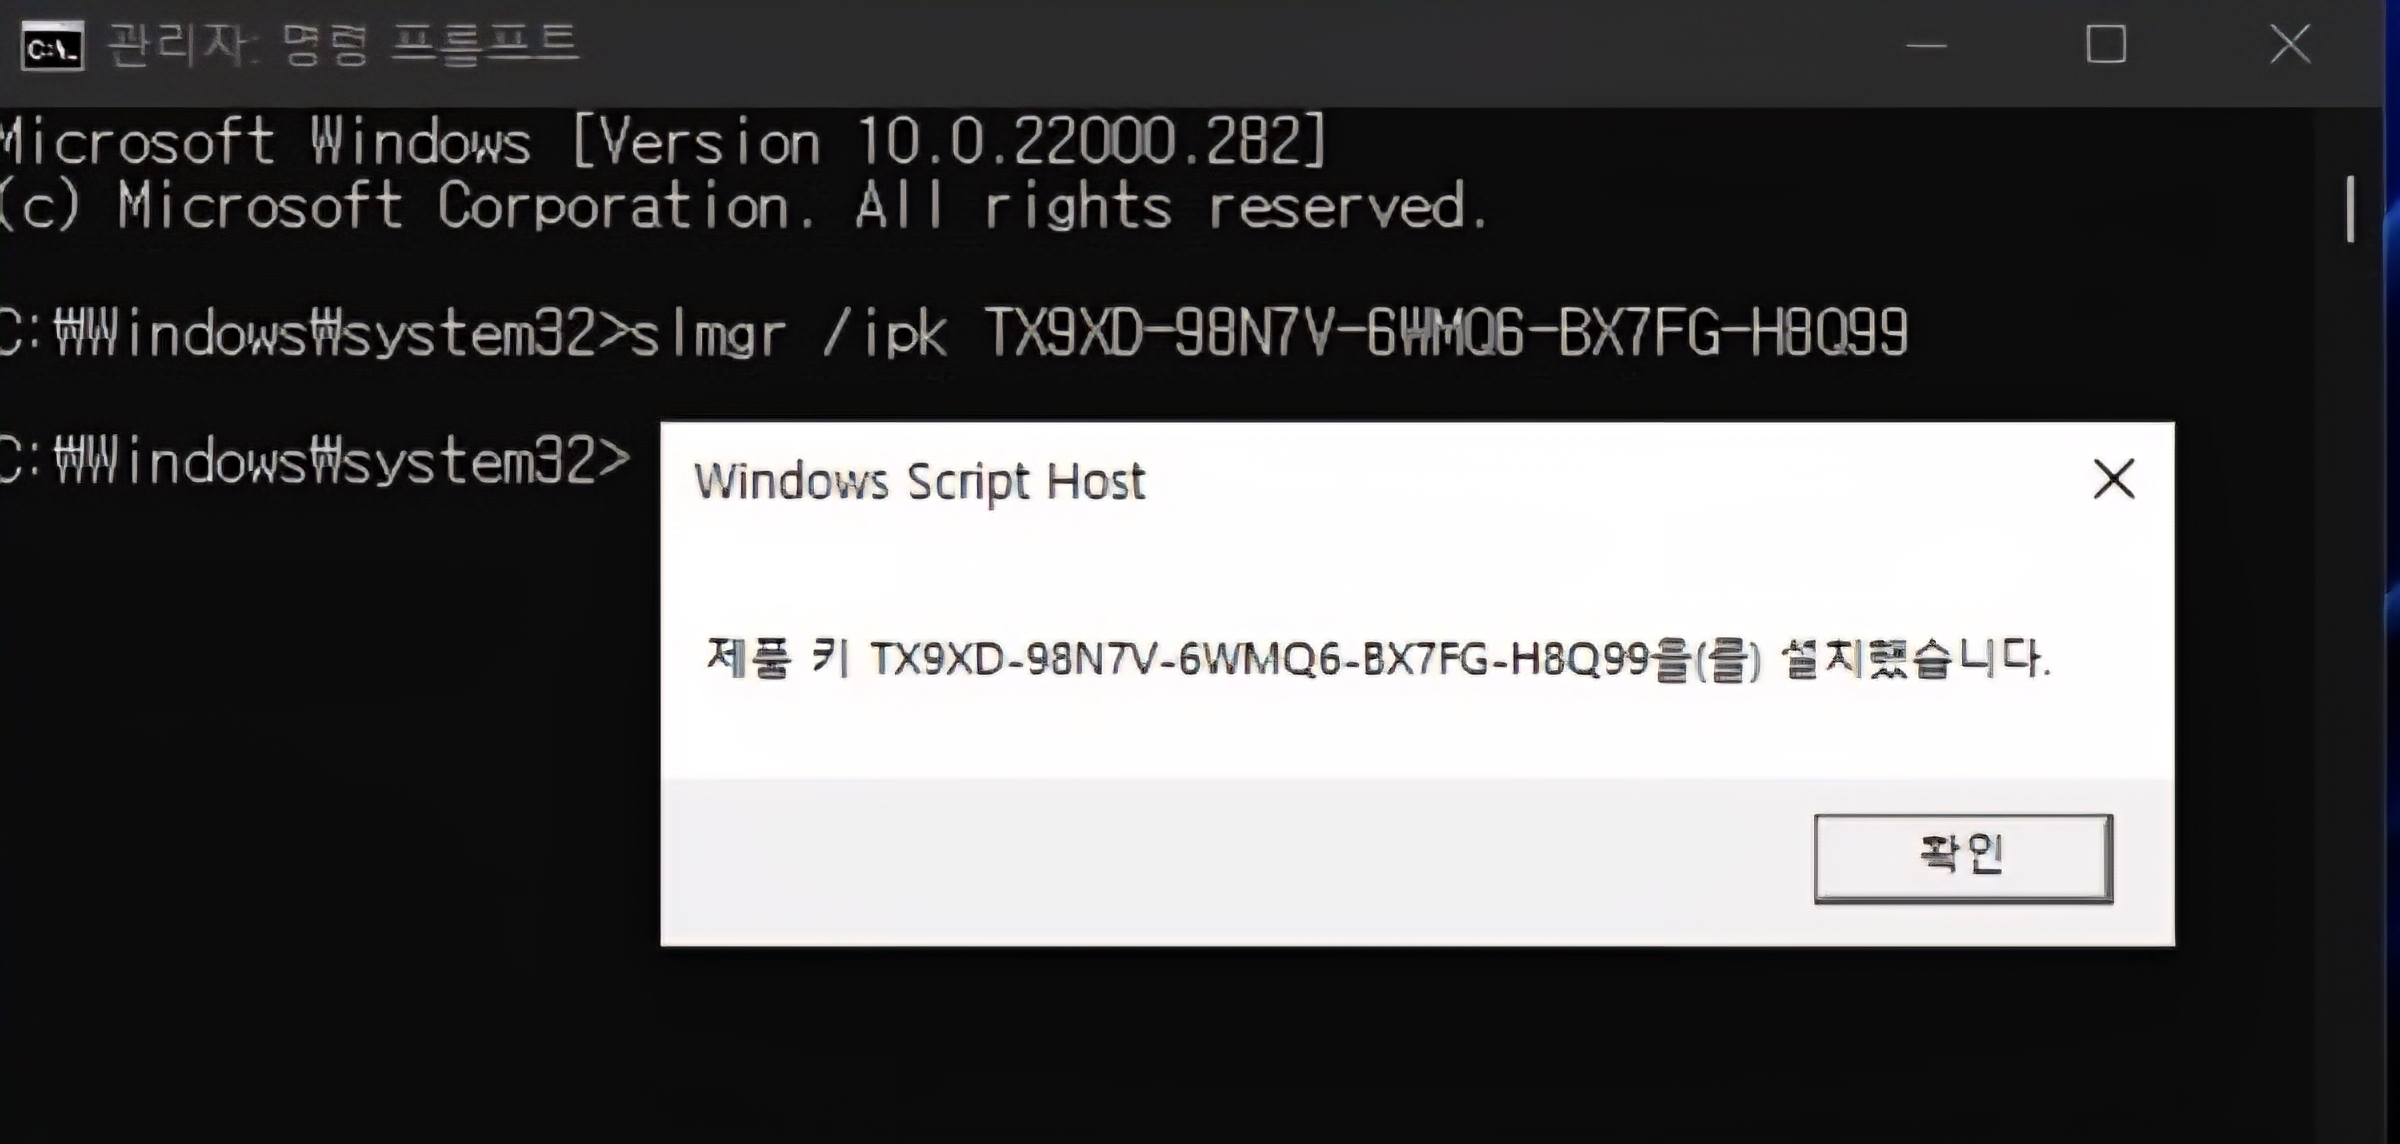Click the Command Prompt vertical scrollbar thumb

[2350, 208]
